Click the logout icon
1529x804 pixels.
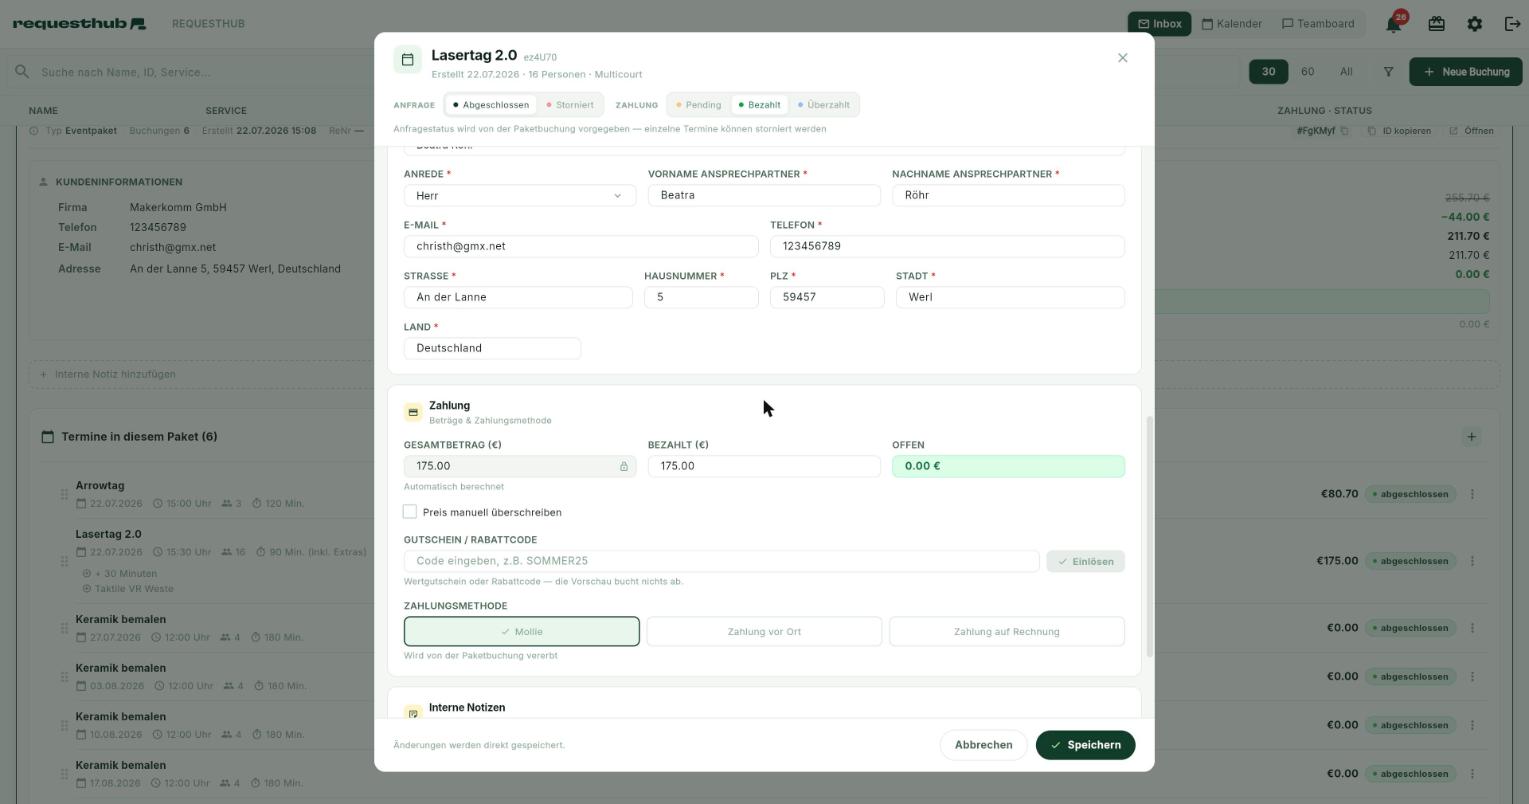(1512, 24)
